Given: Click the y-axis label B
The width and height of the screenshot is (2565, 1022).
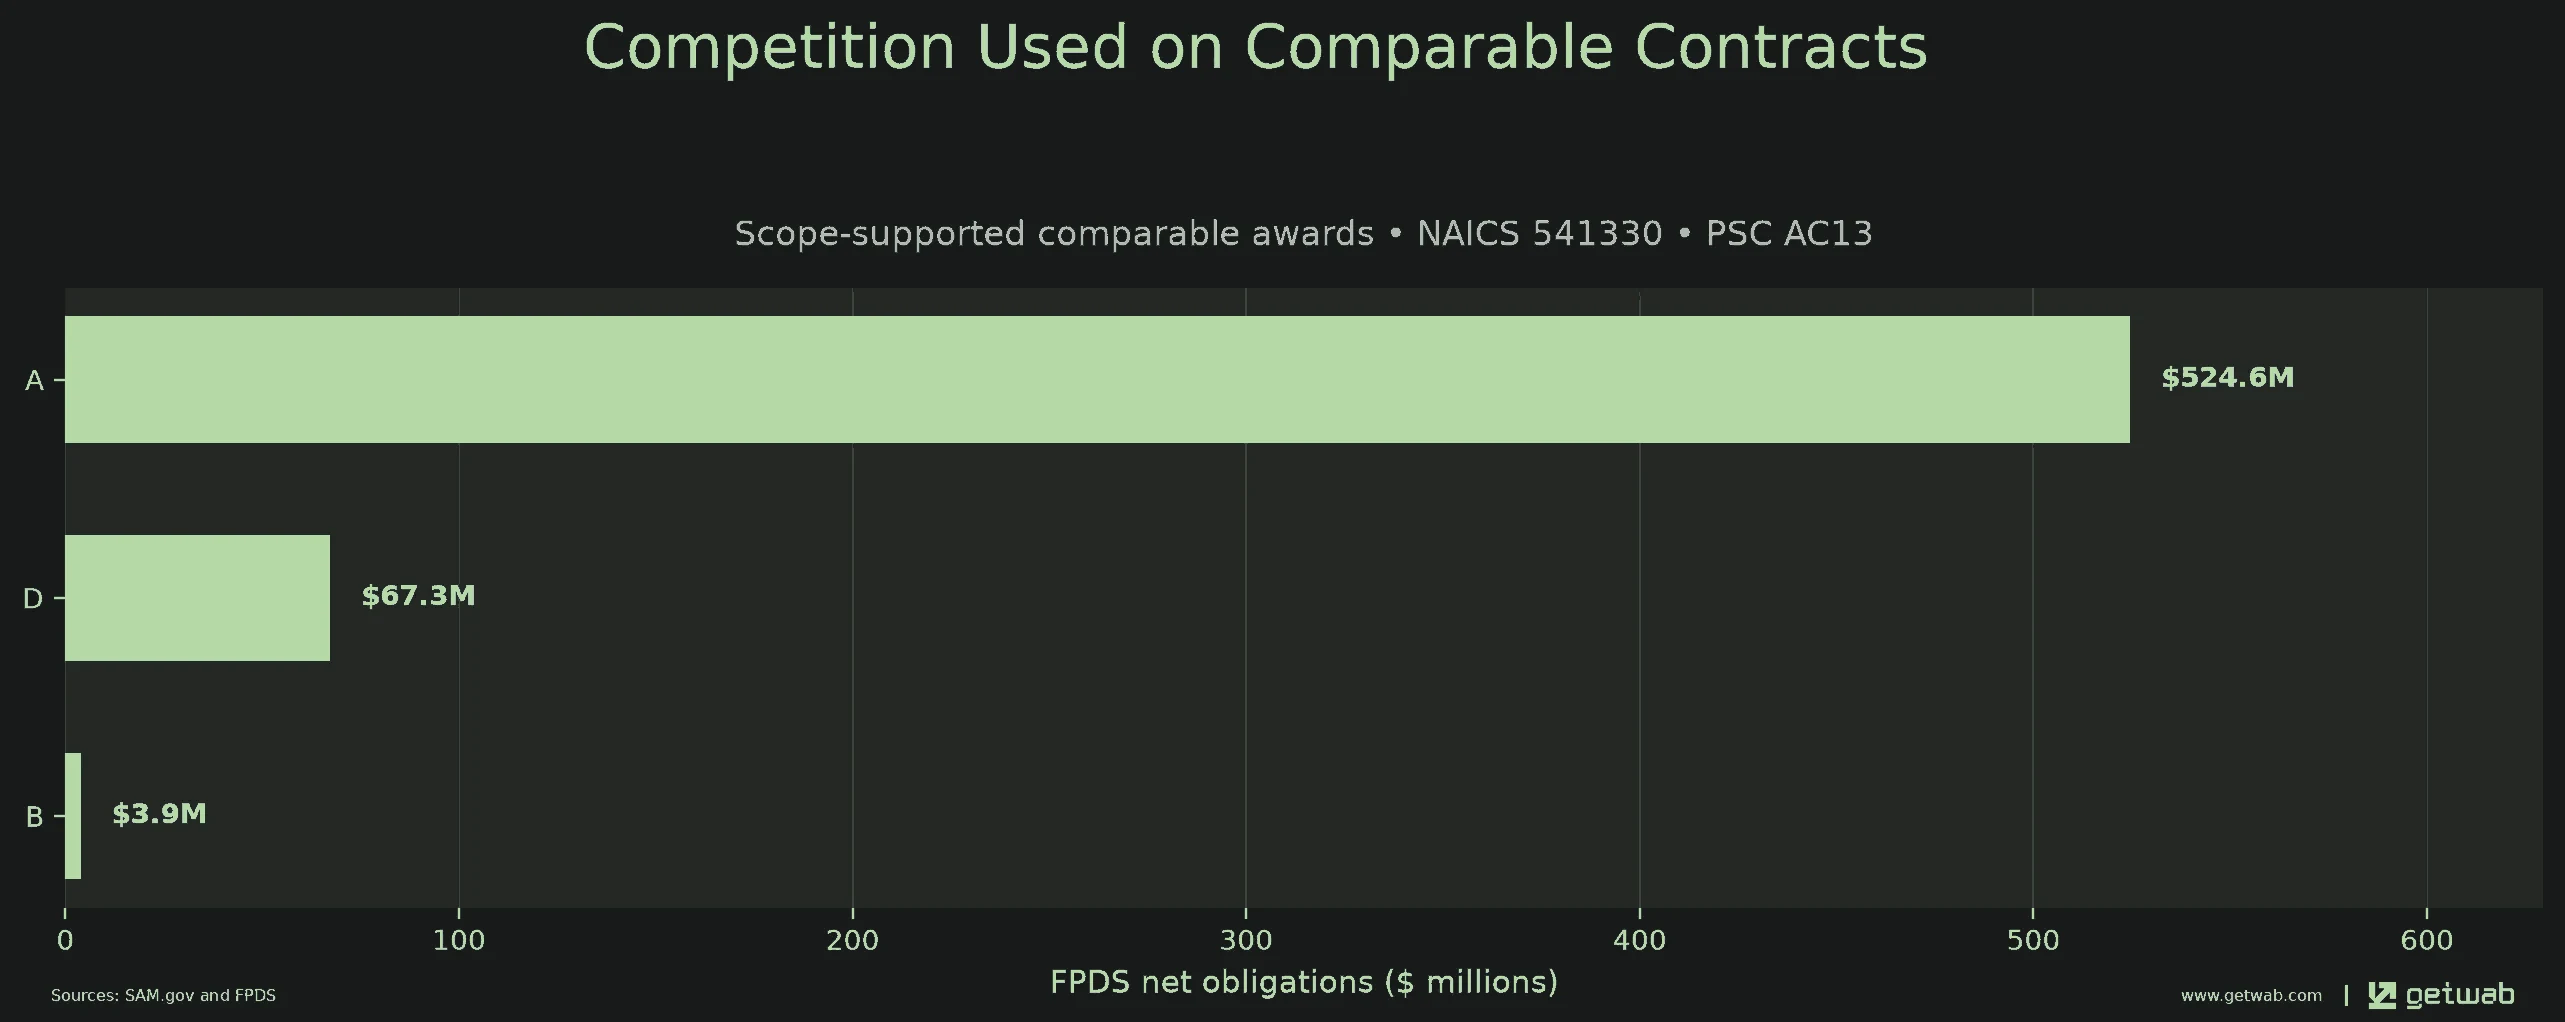Looking at the screenshot, I should [x=34, y=817].
